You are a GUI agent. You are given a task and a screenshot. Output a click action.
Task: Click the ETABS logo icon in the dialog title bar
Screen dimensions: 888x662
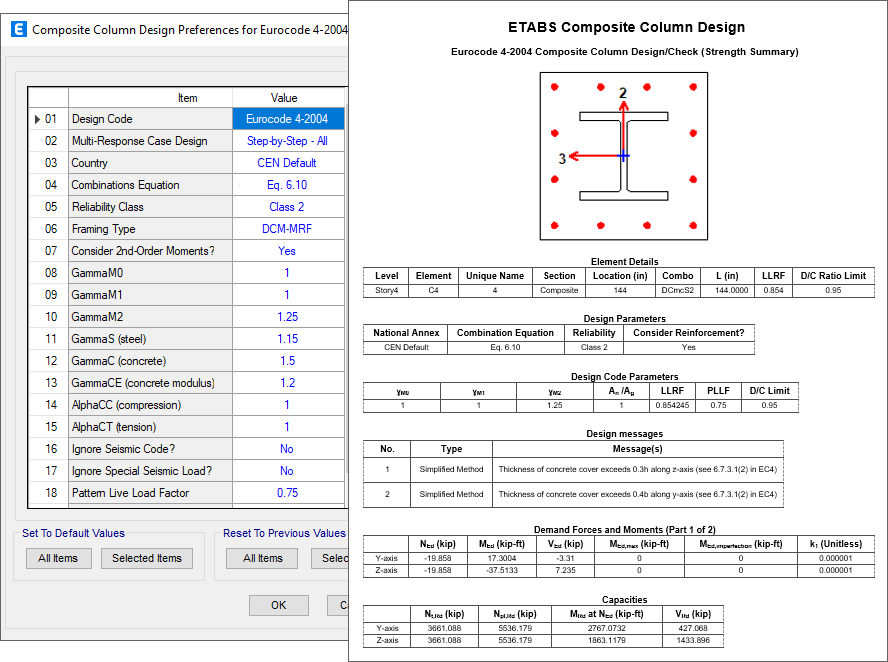click(19, 29)
